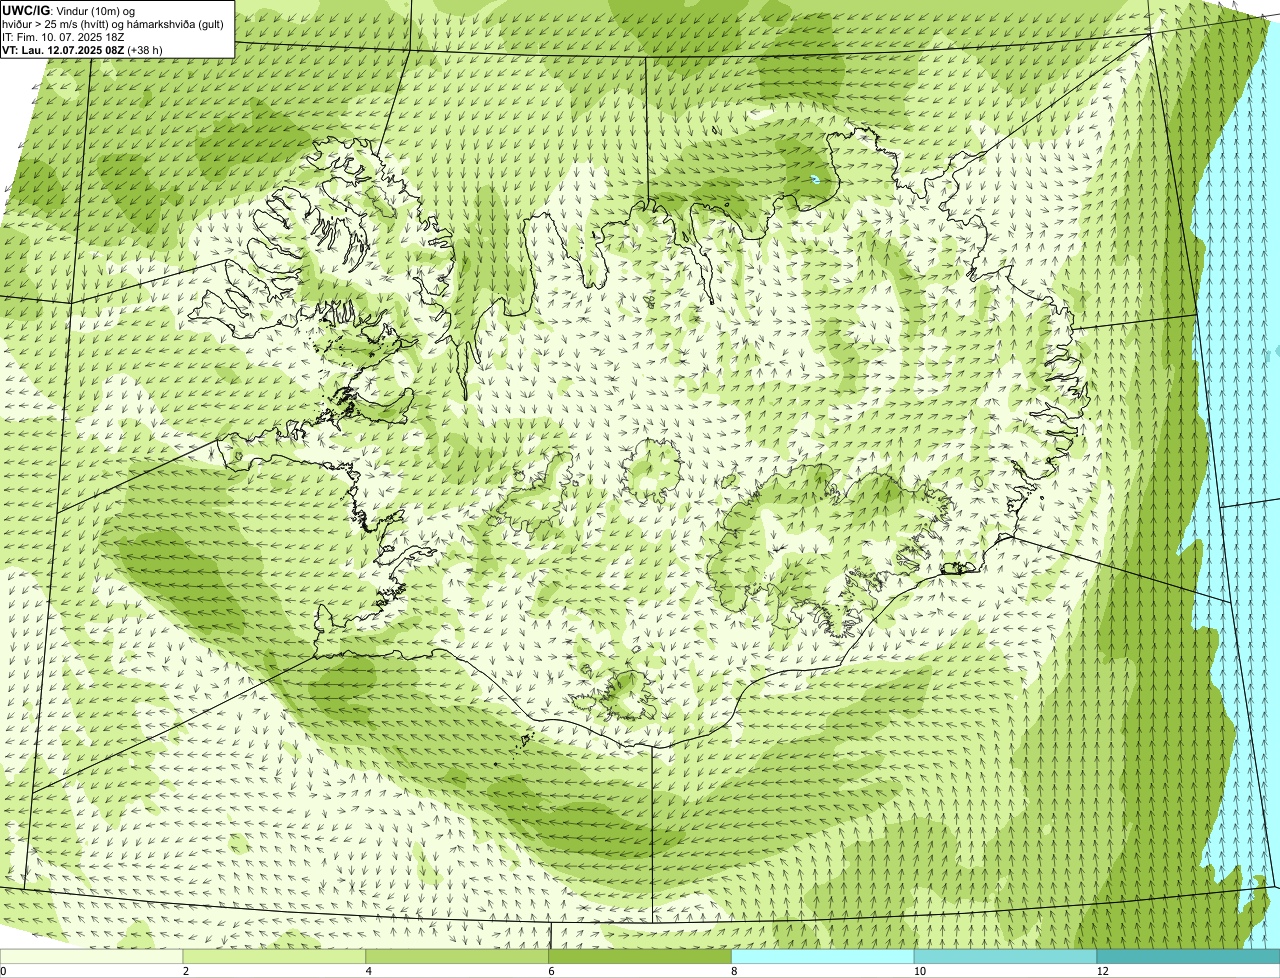This screenshot has height=978, width=1280.
Task: Click the 'VT: Lau. 12.07.2025 08Z' valid time line
Action: pyautogui.click(x=82, y=50)
